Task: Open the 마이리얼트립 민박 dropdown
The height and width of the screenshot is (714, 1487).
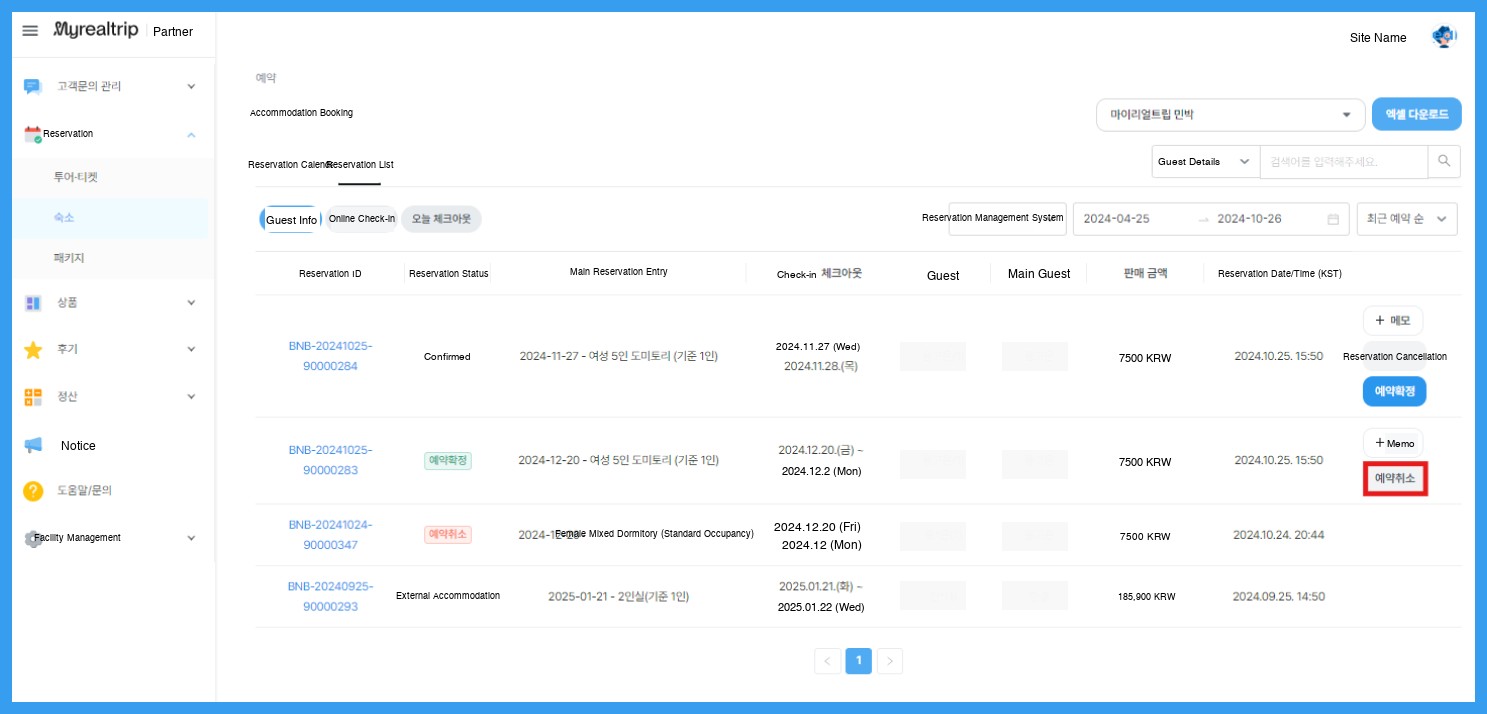Action: click(x=1230, y=115)
